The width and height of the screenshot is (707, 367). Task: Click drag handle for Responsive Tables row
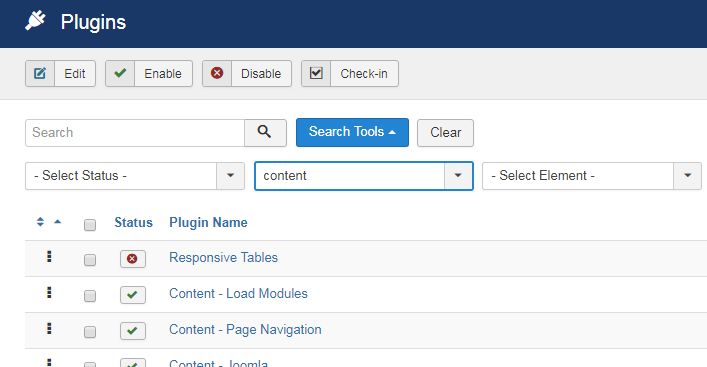(49, 257)
